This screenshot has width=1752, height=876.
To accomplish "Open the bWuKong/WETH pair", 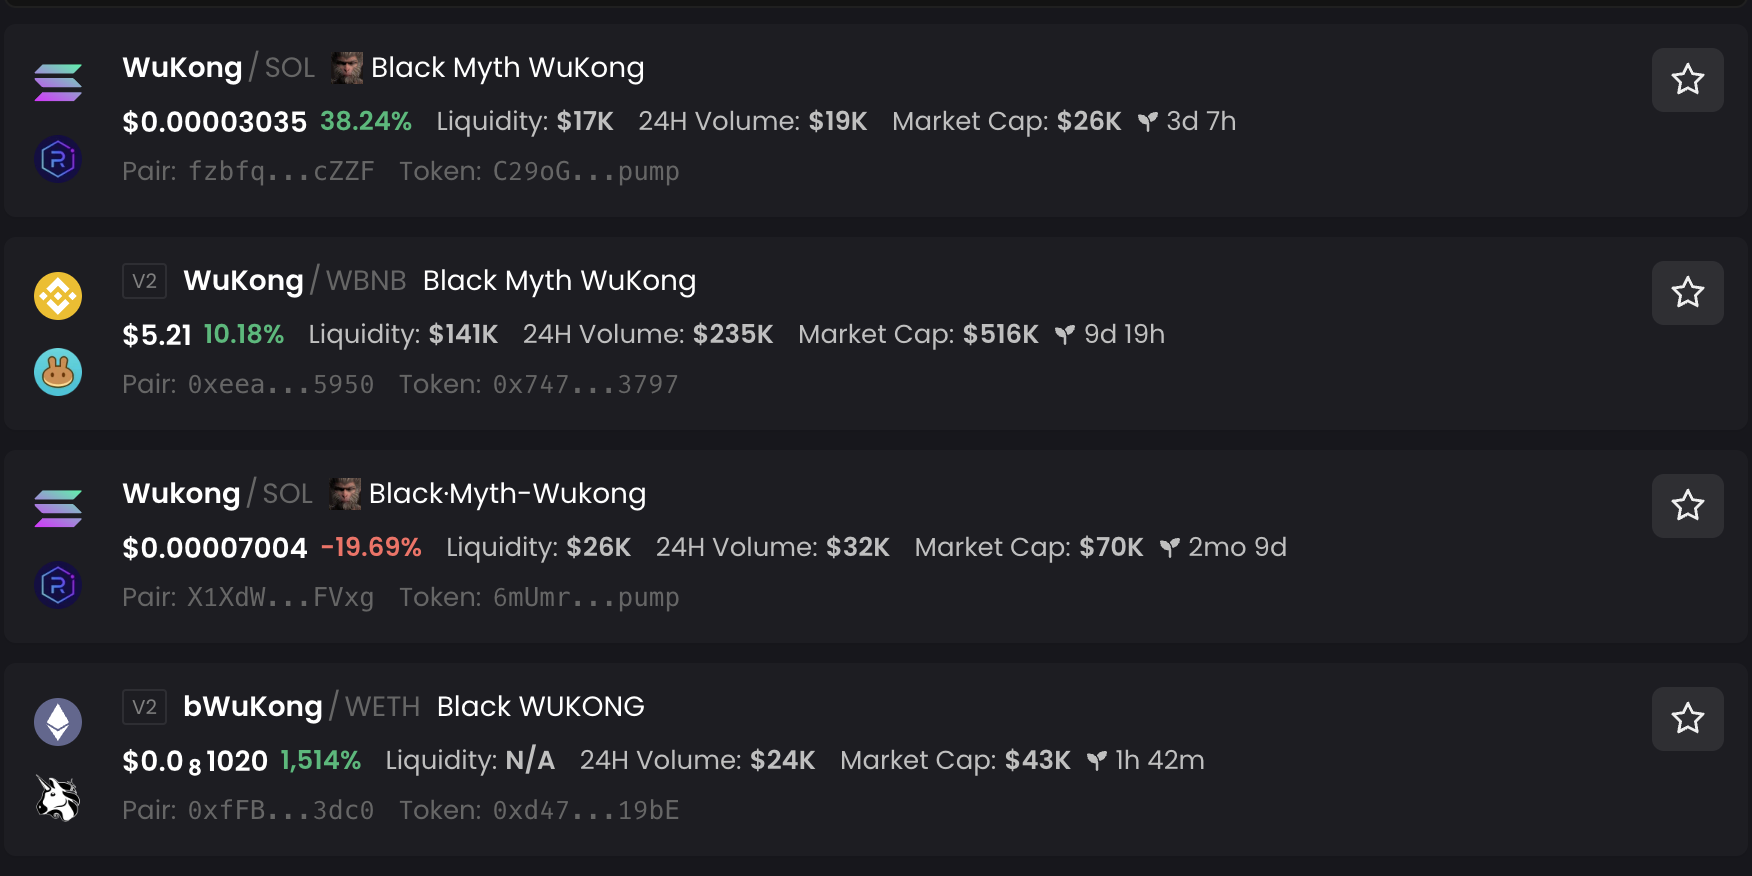I will 252,707.
